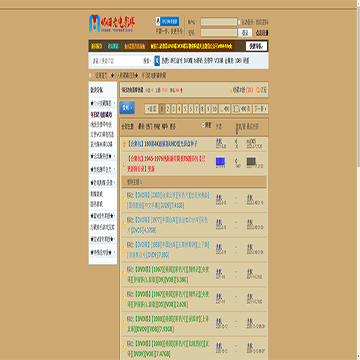Open the search type dropdown
Image resolution: width=360 pixels, height=360 pixels.
click(x=147, y=61)
